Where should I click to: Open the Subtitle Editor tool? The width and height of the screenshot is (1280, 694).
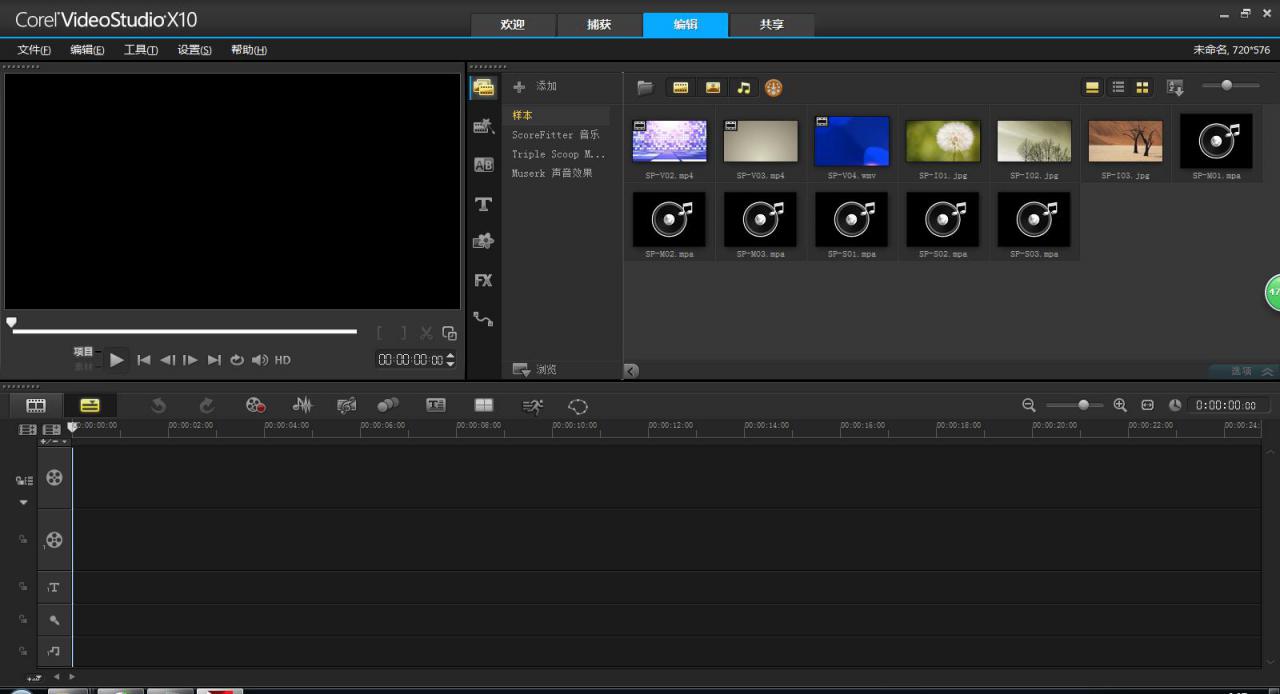pos(436,405)
